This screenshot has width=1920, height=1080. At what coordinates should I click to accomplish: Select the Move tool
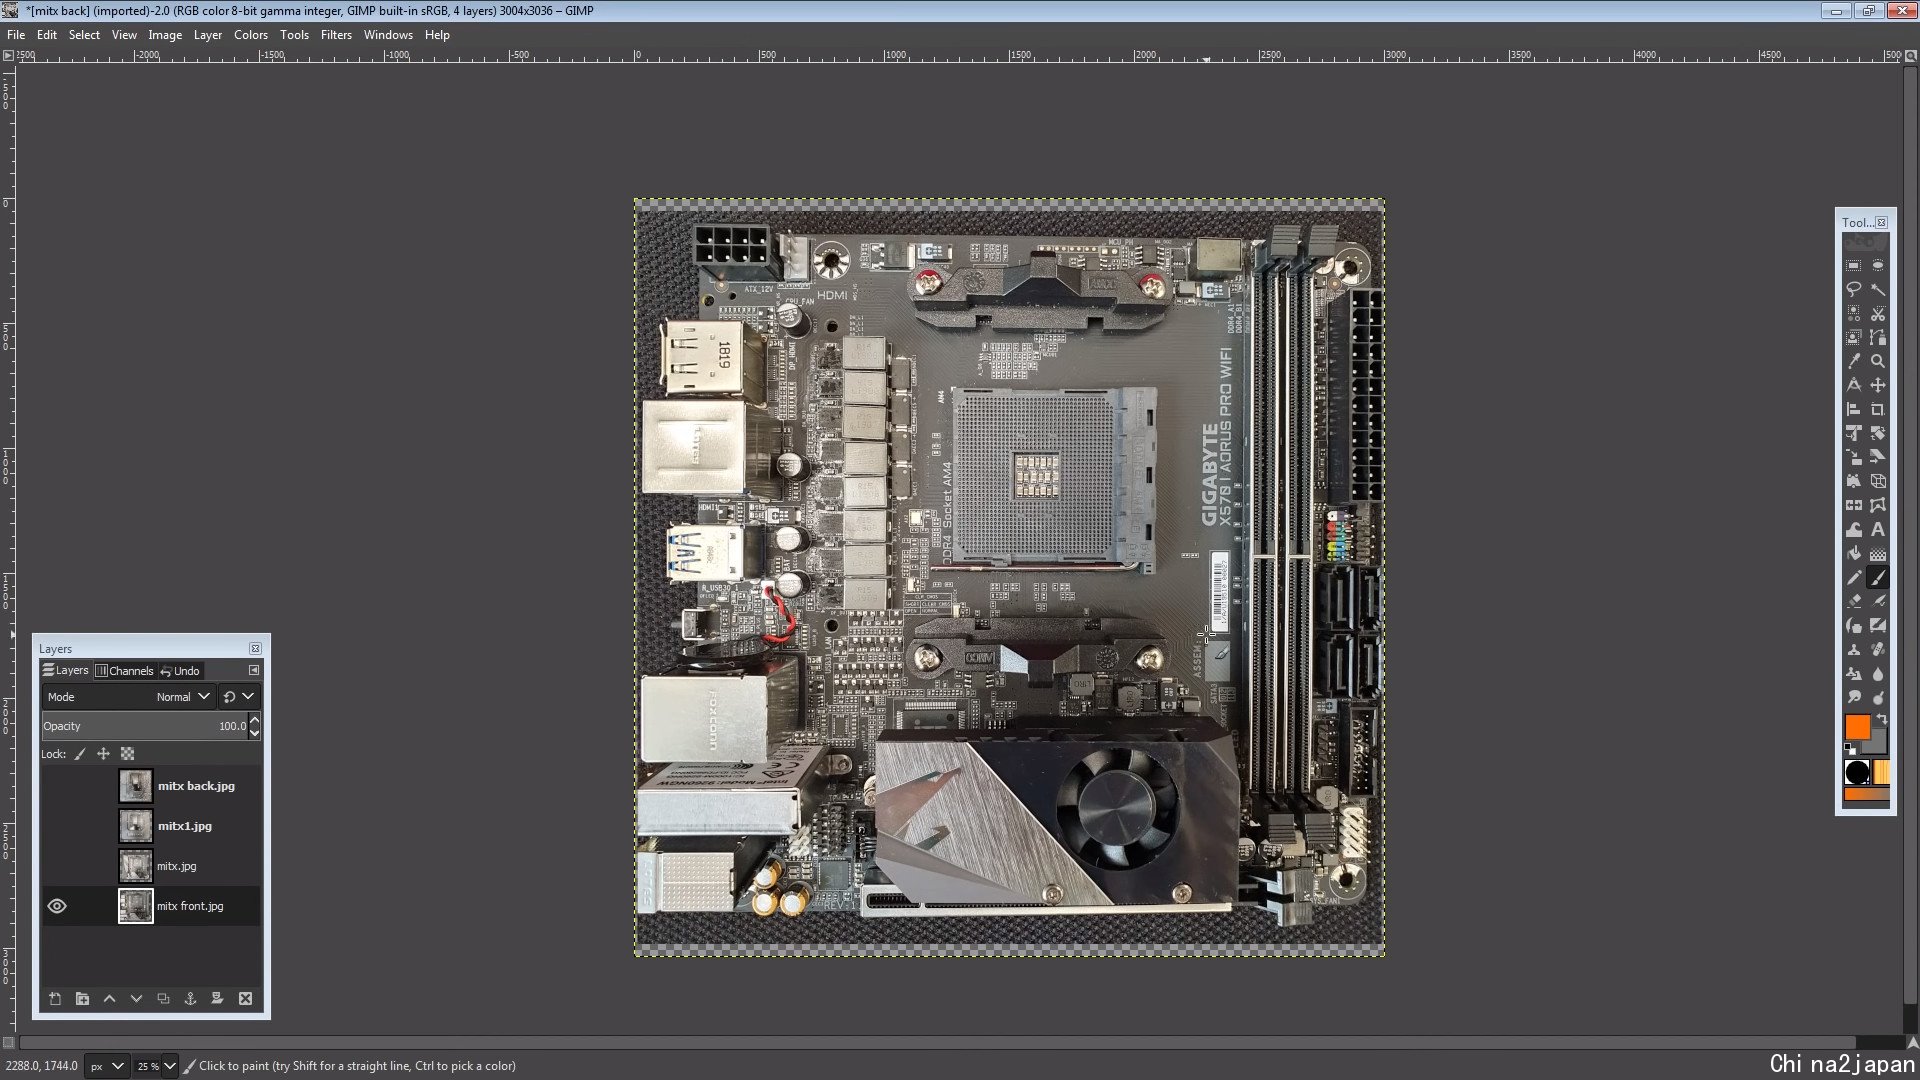point(1878,385)
